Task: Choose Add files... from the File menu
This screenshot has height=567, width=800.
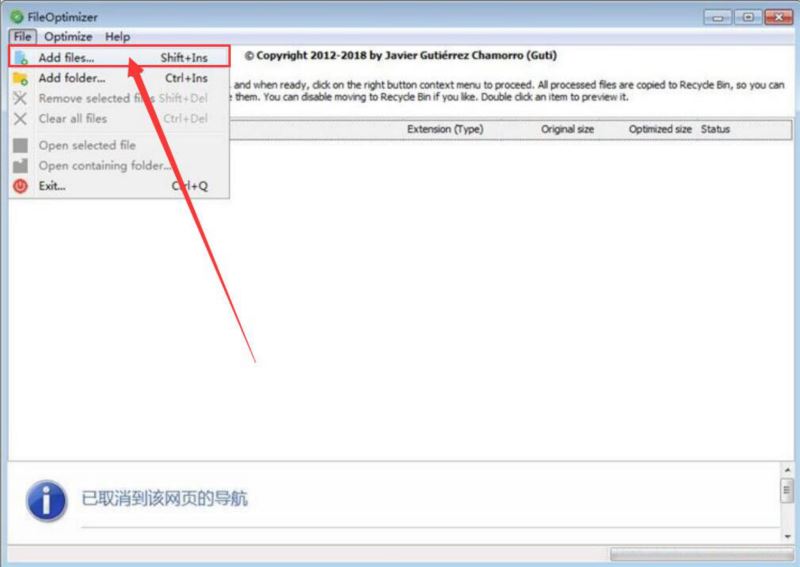Action: (x=119, y=58)
